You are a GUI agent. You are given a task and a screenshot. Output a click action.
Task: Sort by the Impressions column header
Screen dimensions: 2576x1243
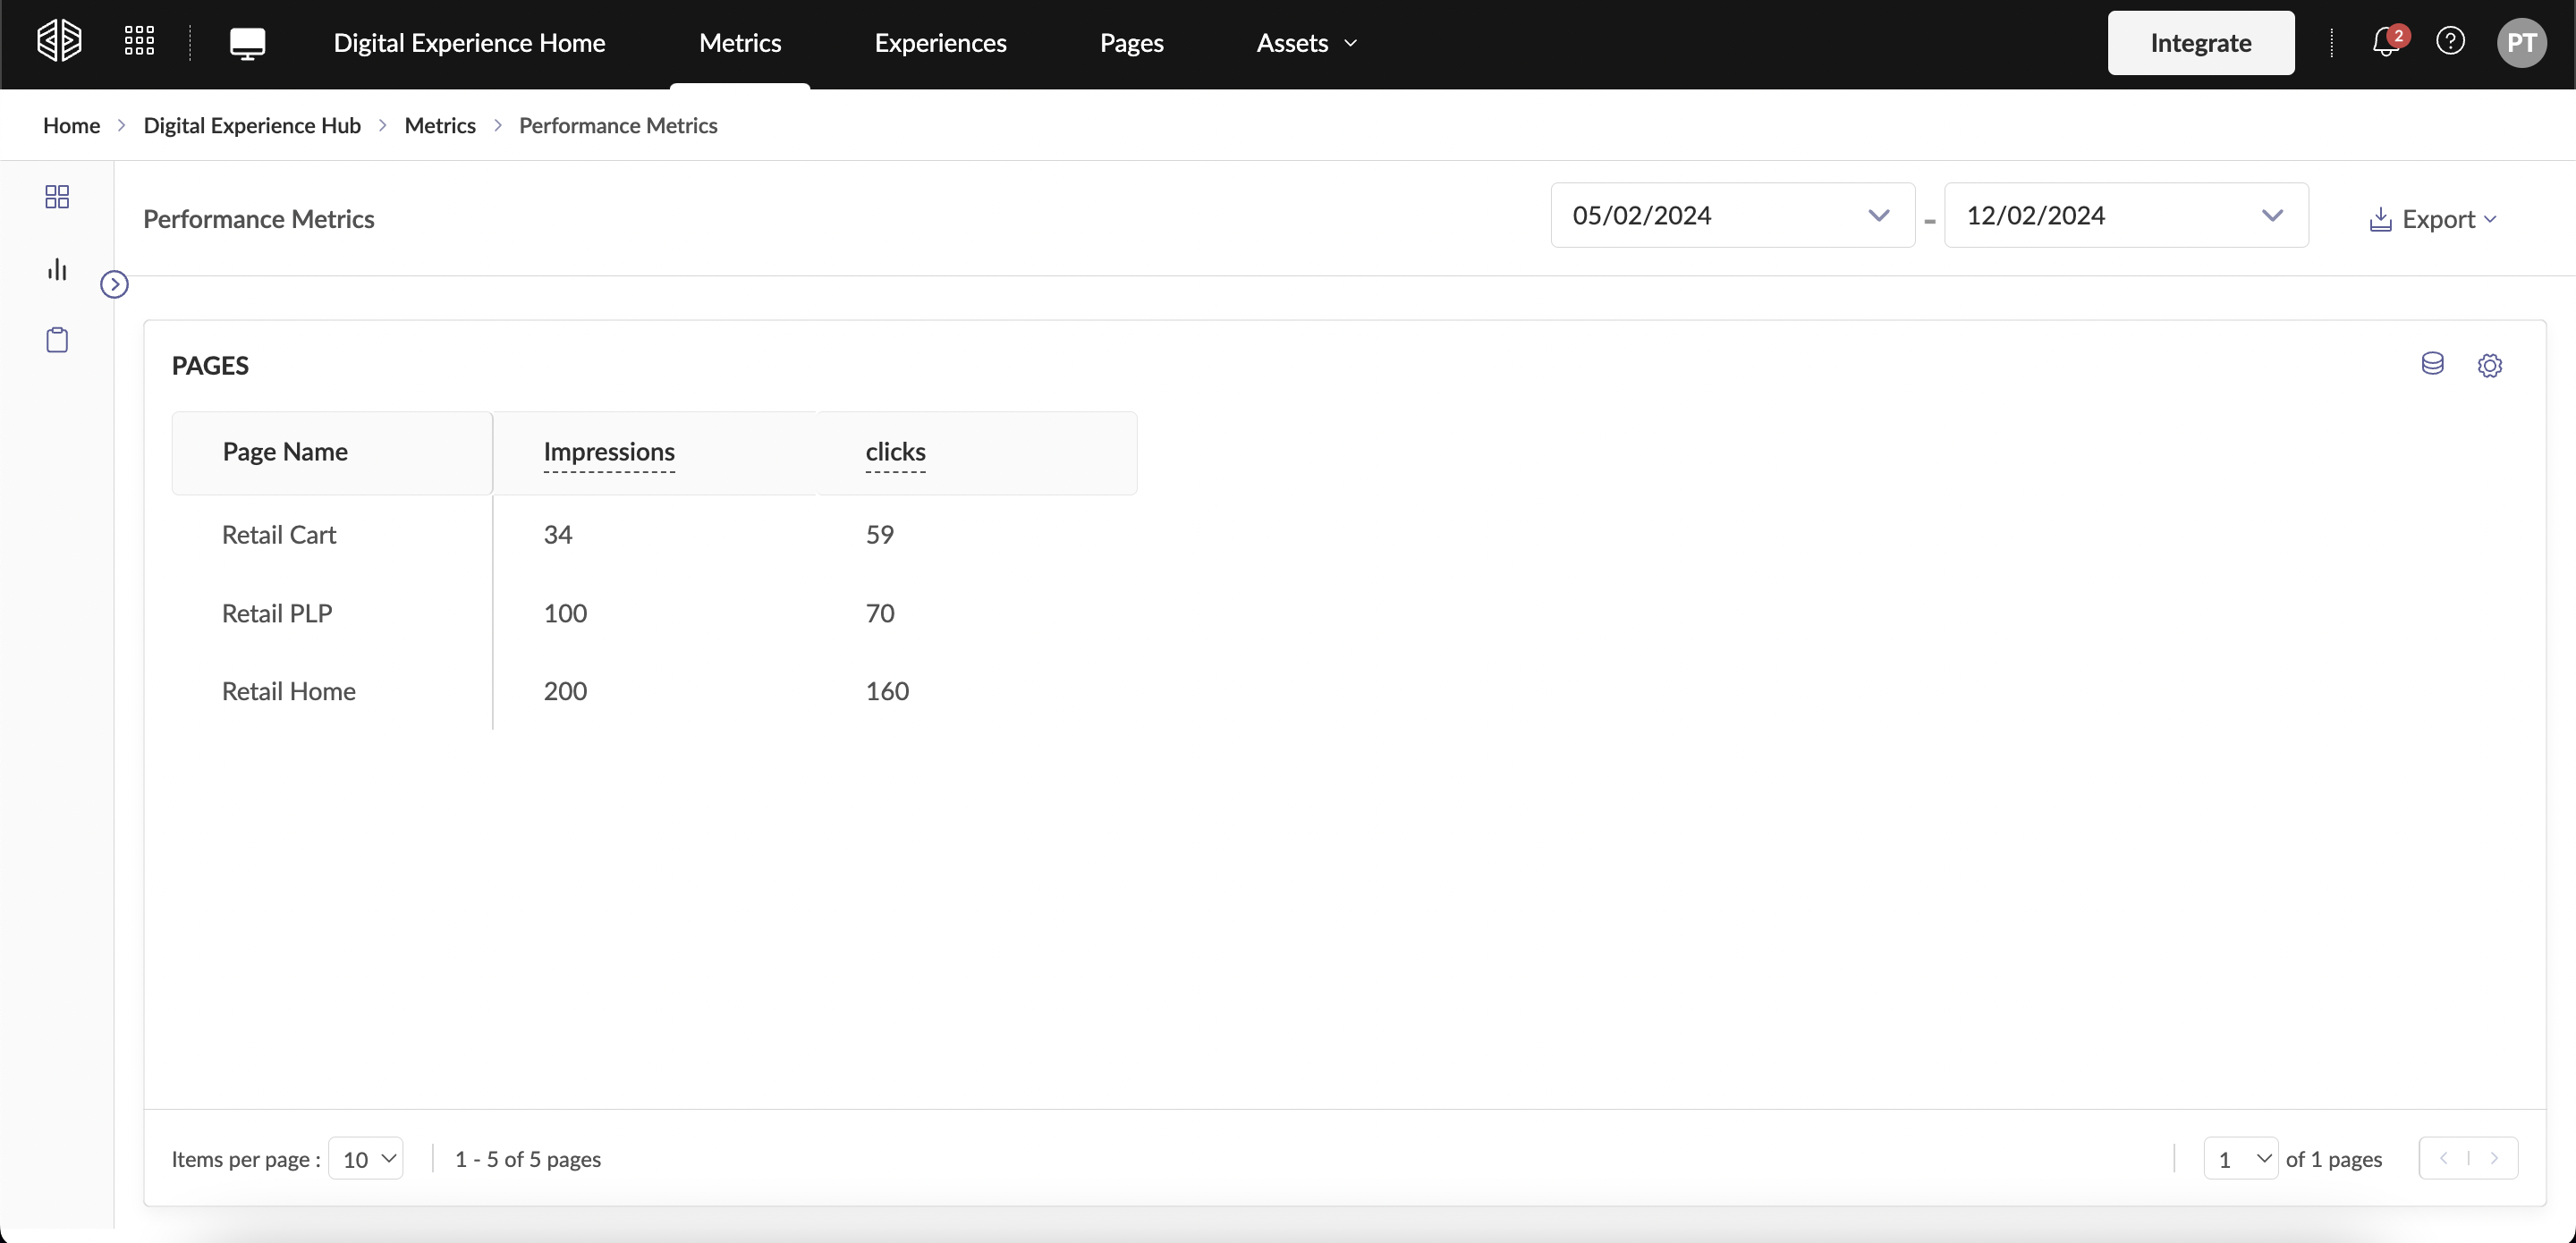tap(609, 452)
